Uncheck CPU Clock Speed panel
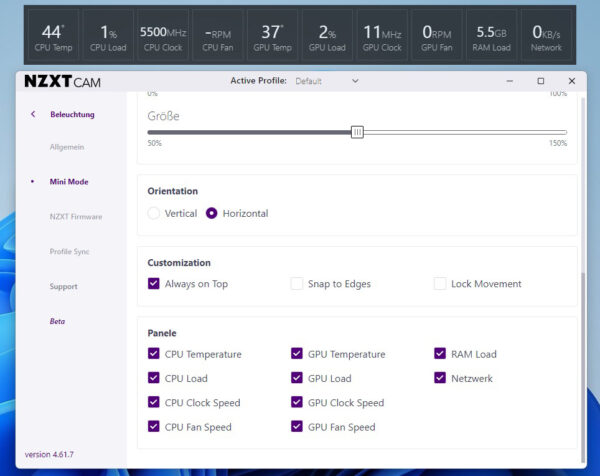600x476 pixels. (153, 402)
